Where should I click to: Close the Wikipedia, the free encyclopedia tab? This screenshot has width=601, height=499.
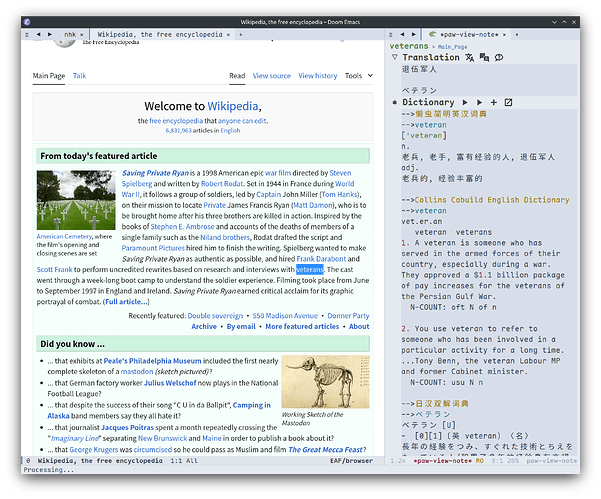point(228,35)
